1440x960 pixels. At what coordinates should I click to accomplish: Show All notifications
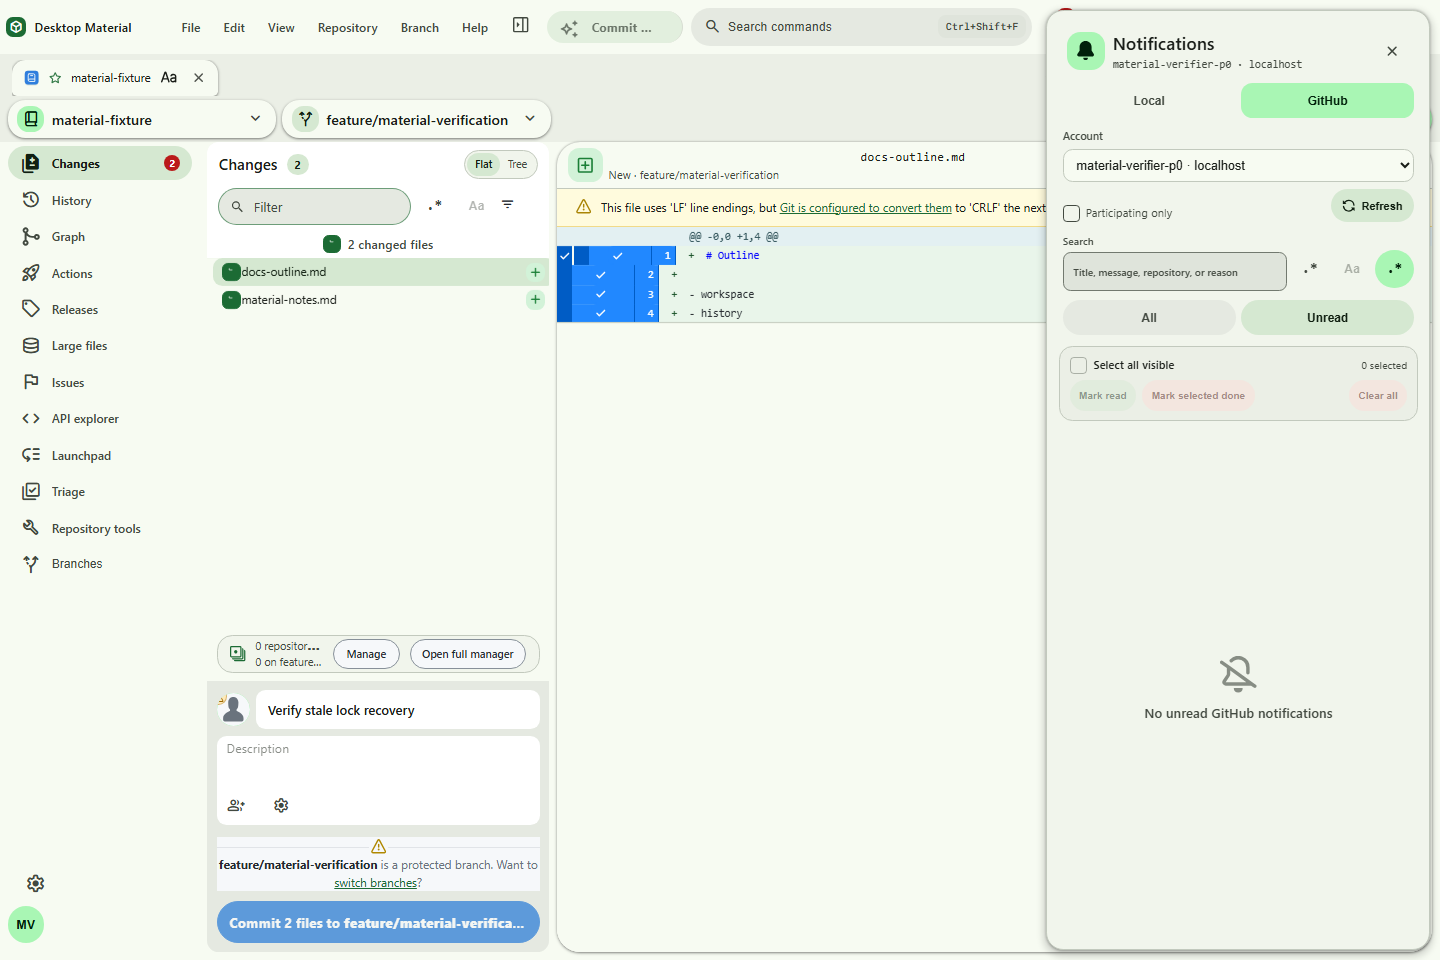(x=1149, y=318)
